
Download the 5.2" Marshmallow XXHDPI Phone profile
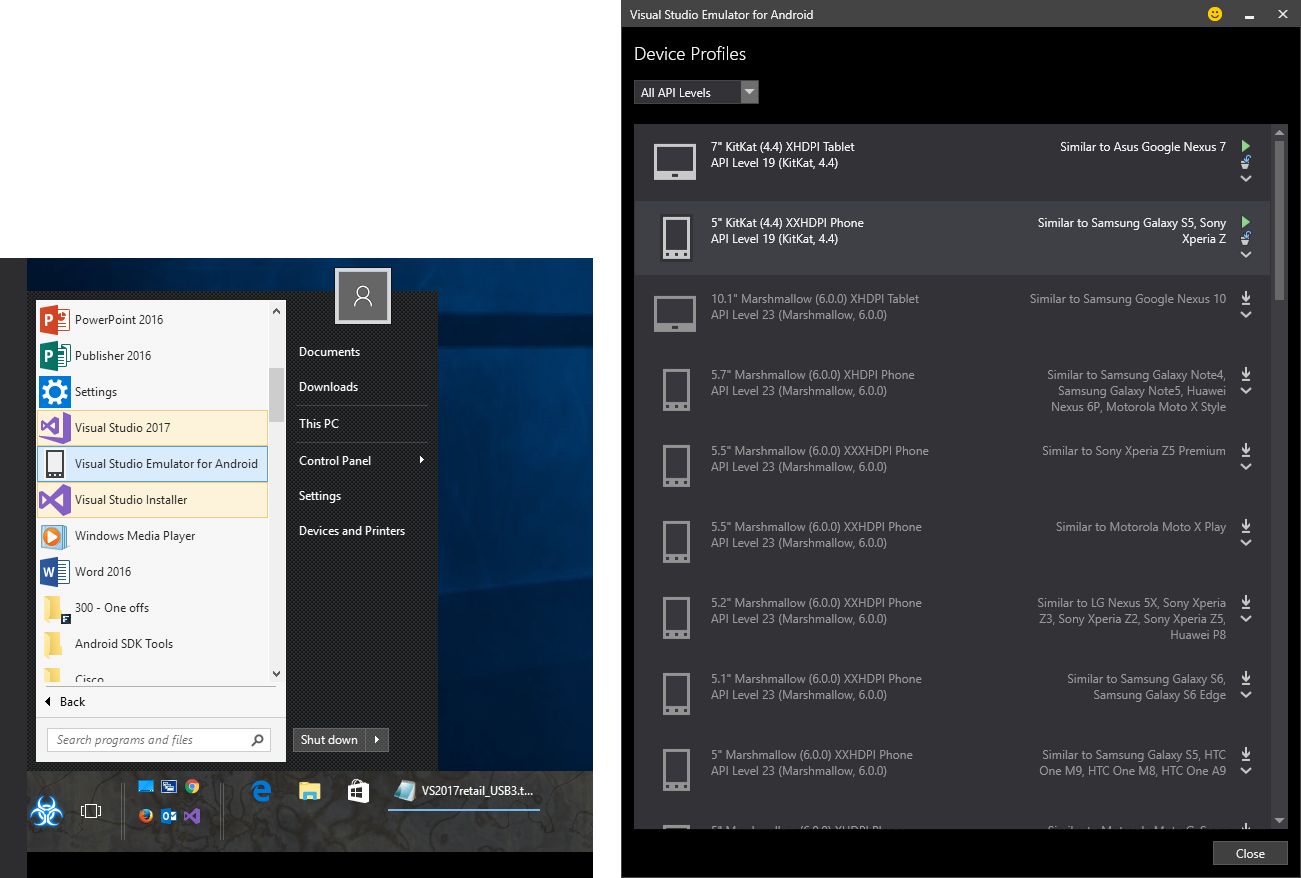[x=1246, y=602]
